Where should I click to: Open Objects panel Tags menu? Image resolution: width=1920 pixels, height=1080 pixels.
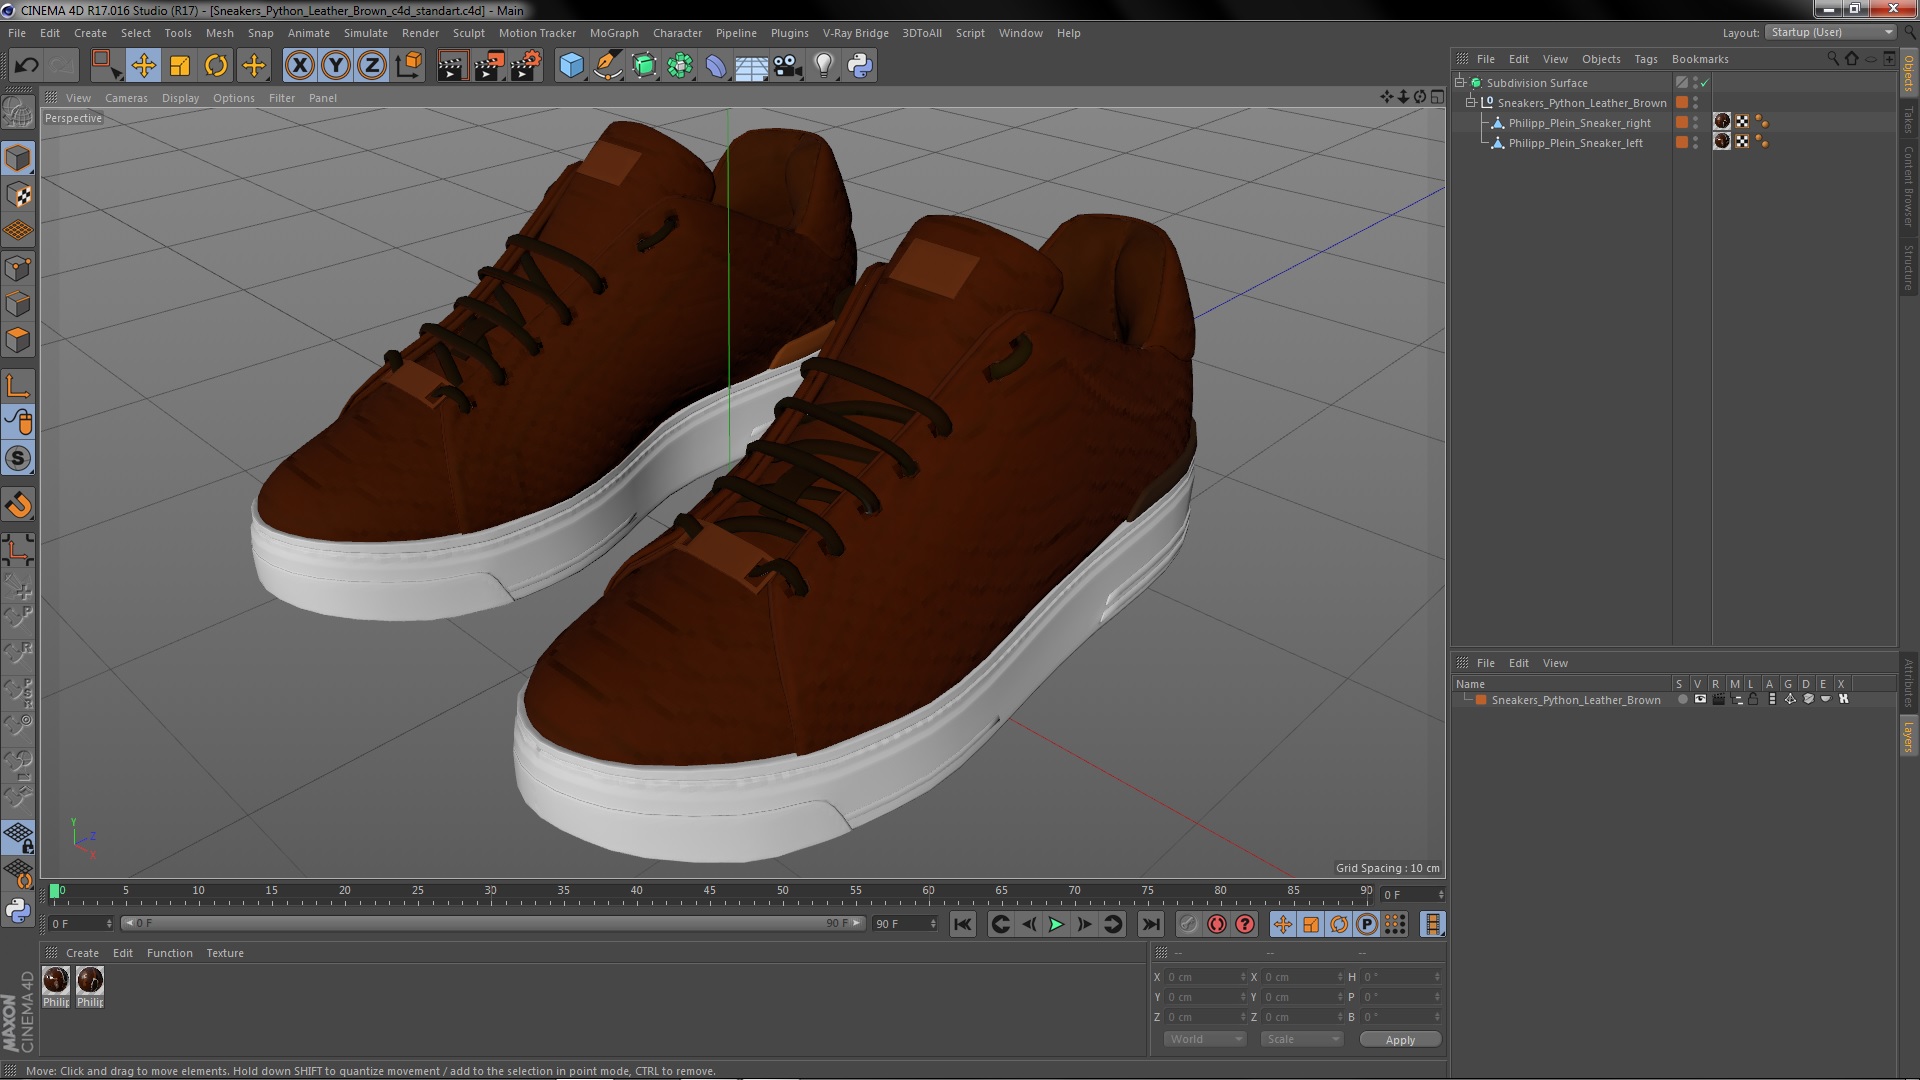tap(1645, 59)
